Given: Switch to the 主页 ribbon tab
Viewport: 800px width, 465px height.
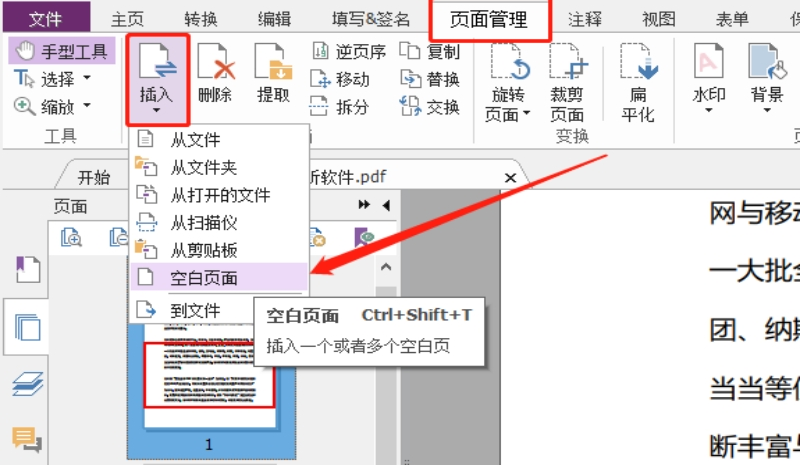Looking at the screenshot, I should tap(128, 19).
